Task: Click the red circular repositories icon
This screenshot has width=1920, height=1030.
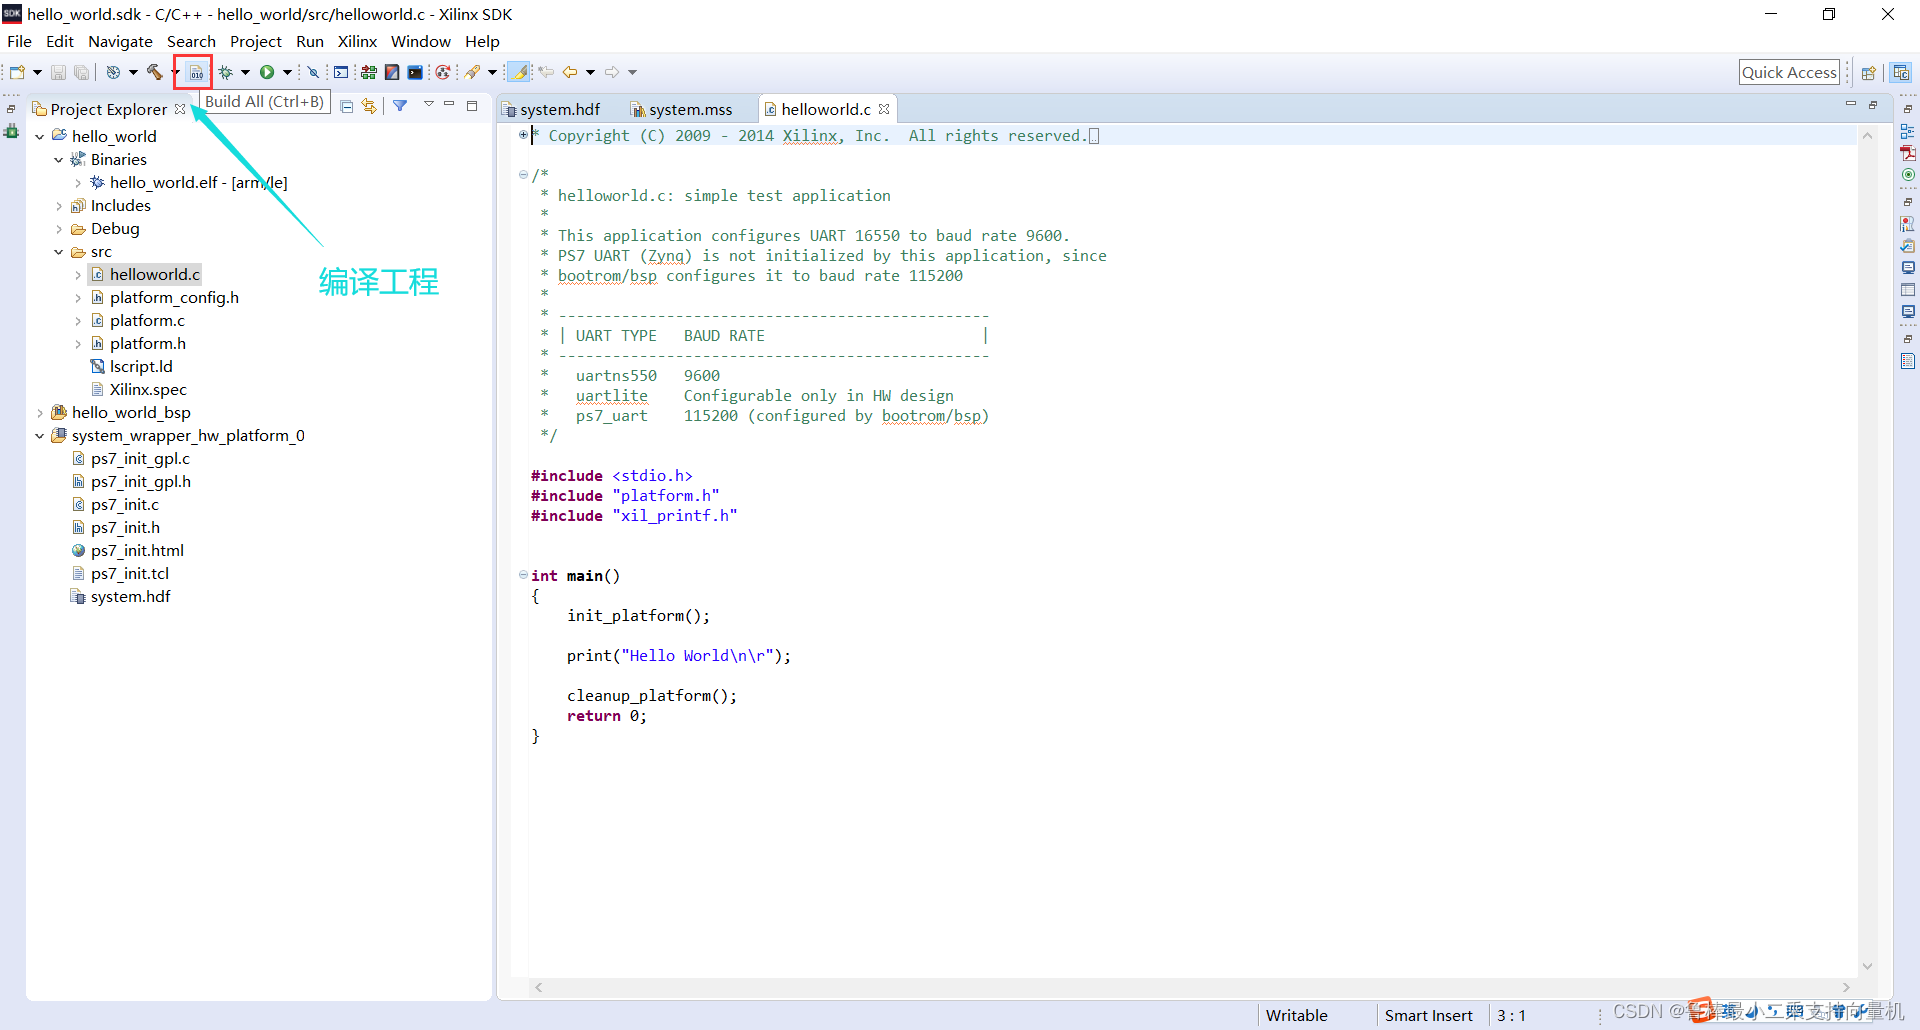Action: point(442,72)
